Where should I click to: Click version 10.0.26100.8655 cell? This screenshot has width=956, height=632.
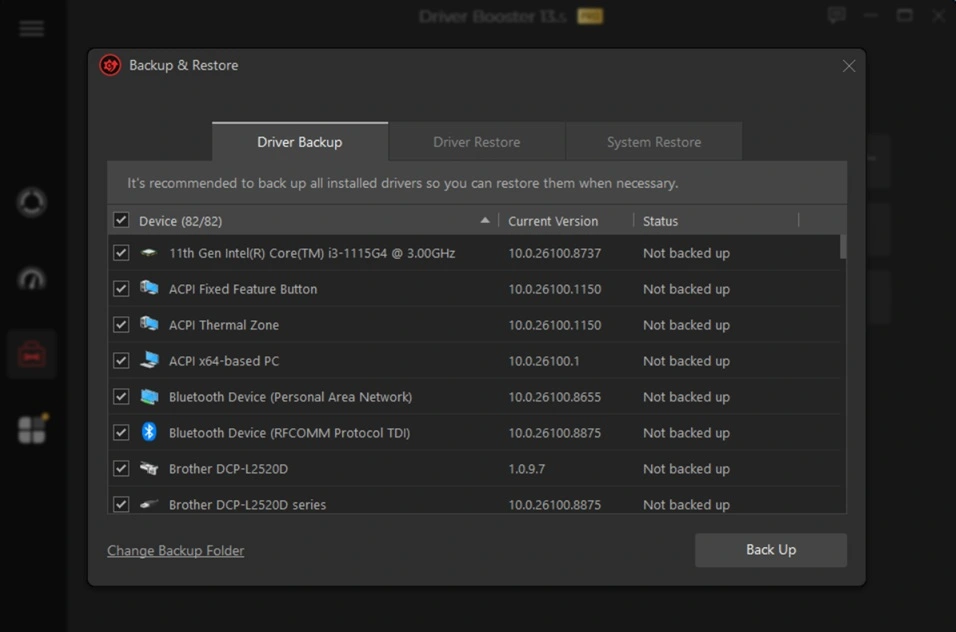click(x=555, y=397)
